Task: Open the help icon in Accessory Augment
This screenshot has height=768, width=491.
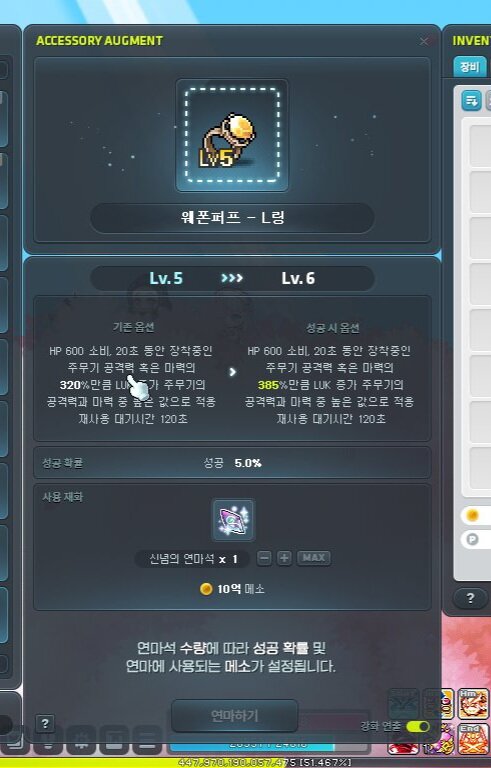Action: click(x=45, y=723)
